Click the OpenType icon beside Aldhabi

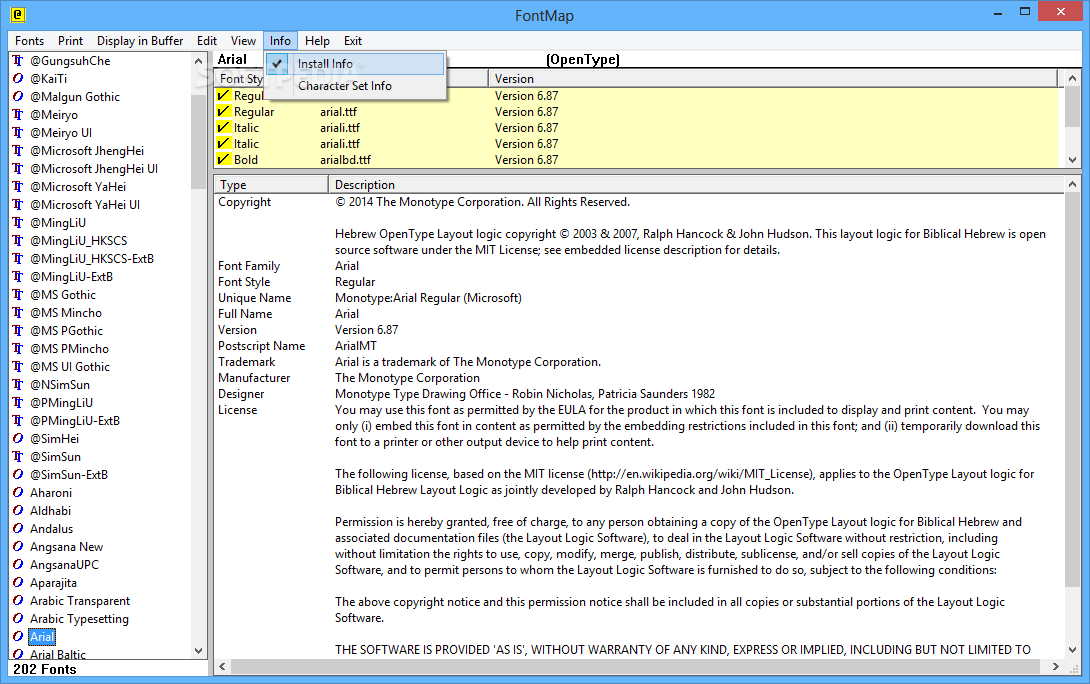point(18,511)
